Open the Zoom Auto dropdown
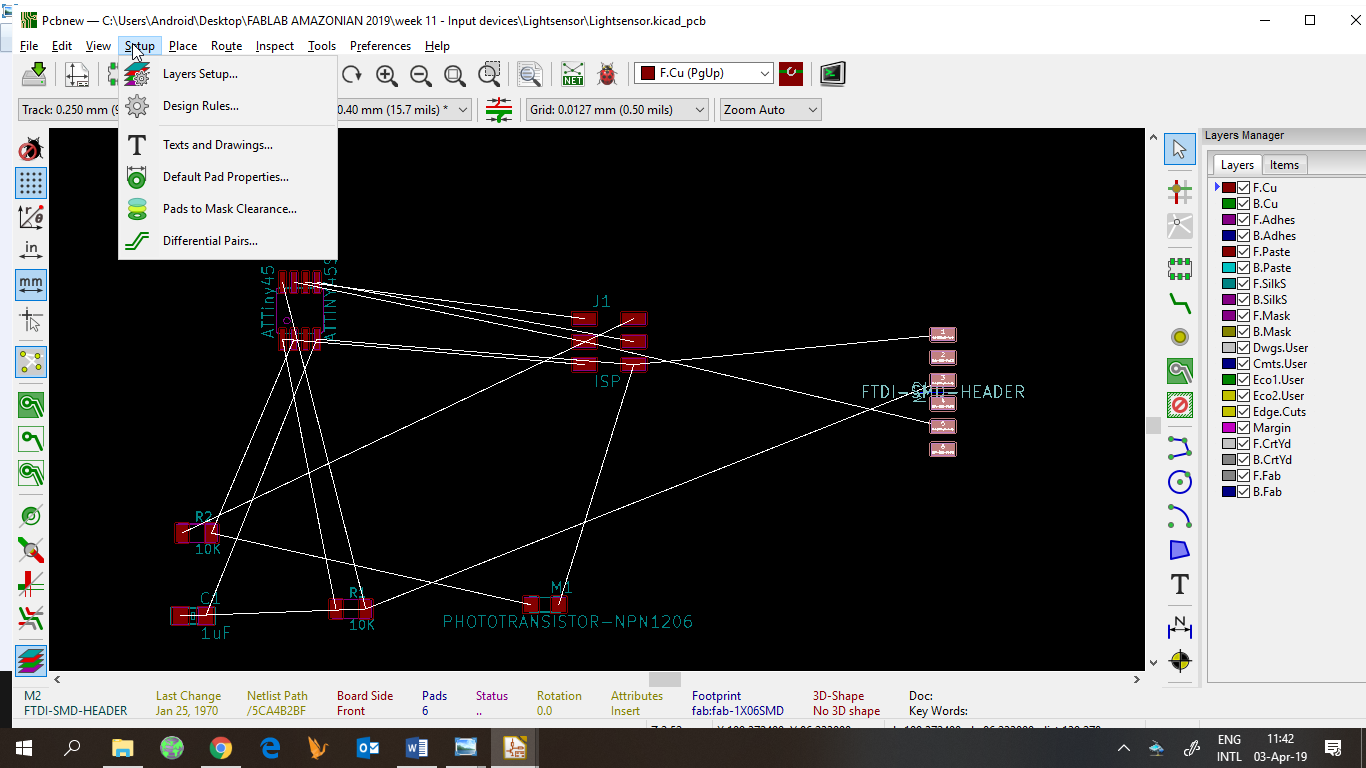Image resolution: width=1366 pixels, height=768 pixels. click(x=770, y=110)
